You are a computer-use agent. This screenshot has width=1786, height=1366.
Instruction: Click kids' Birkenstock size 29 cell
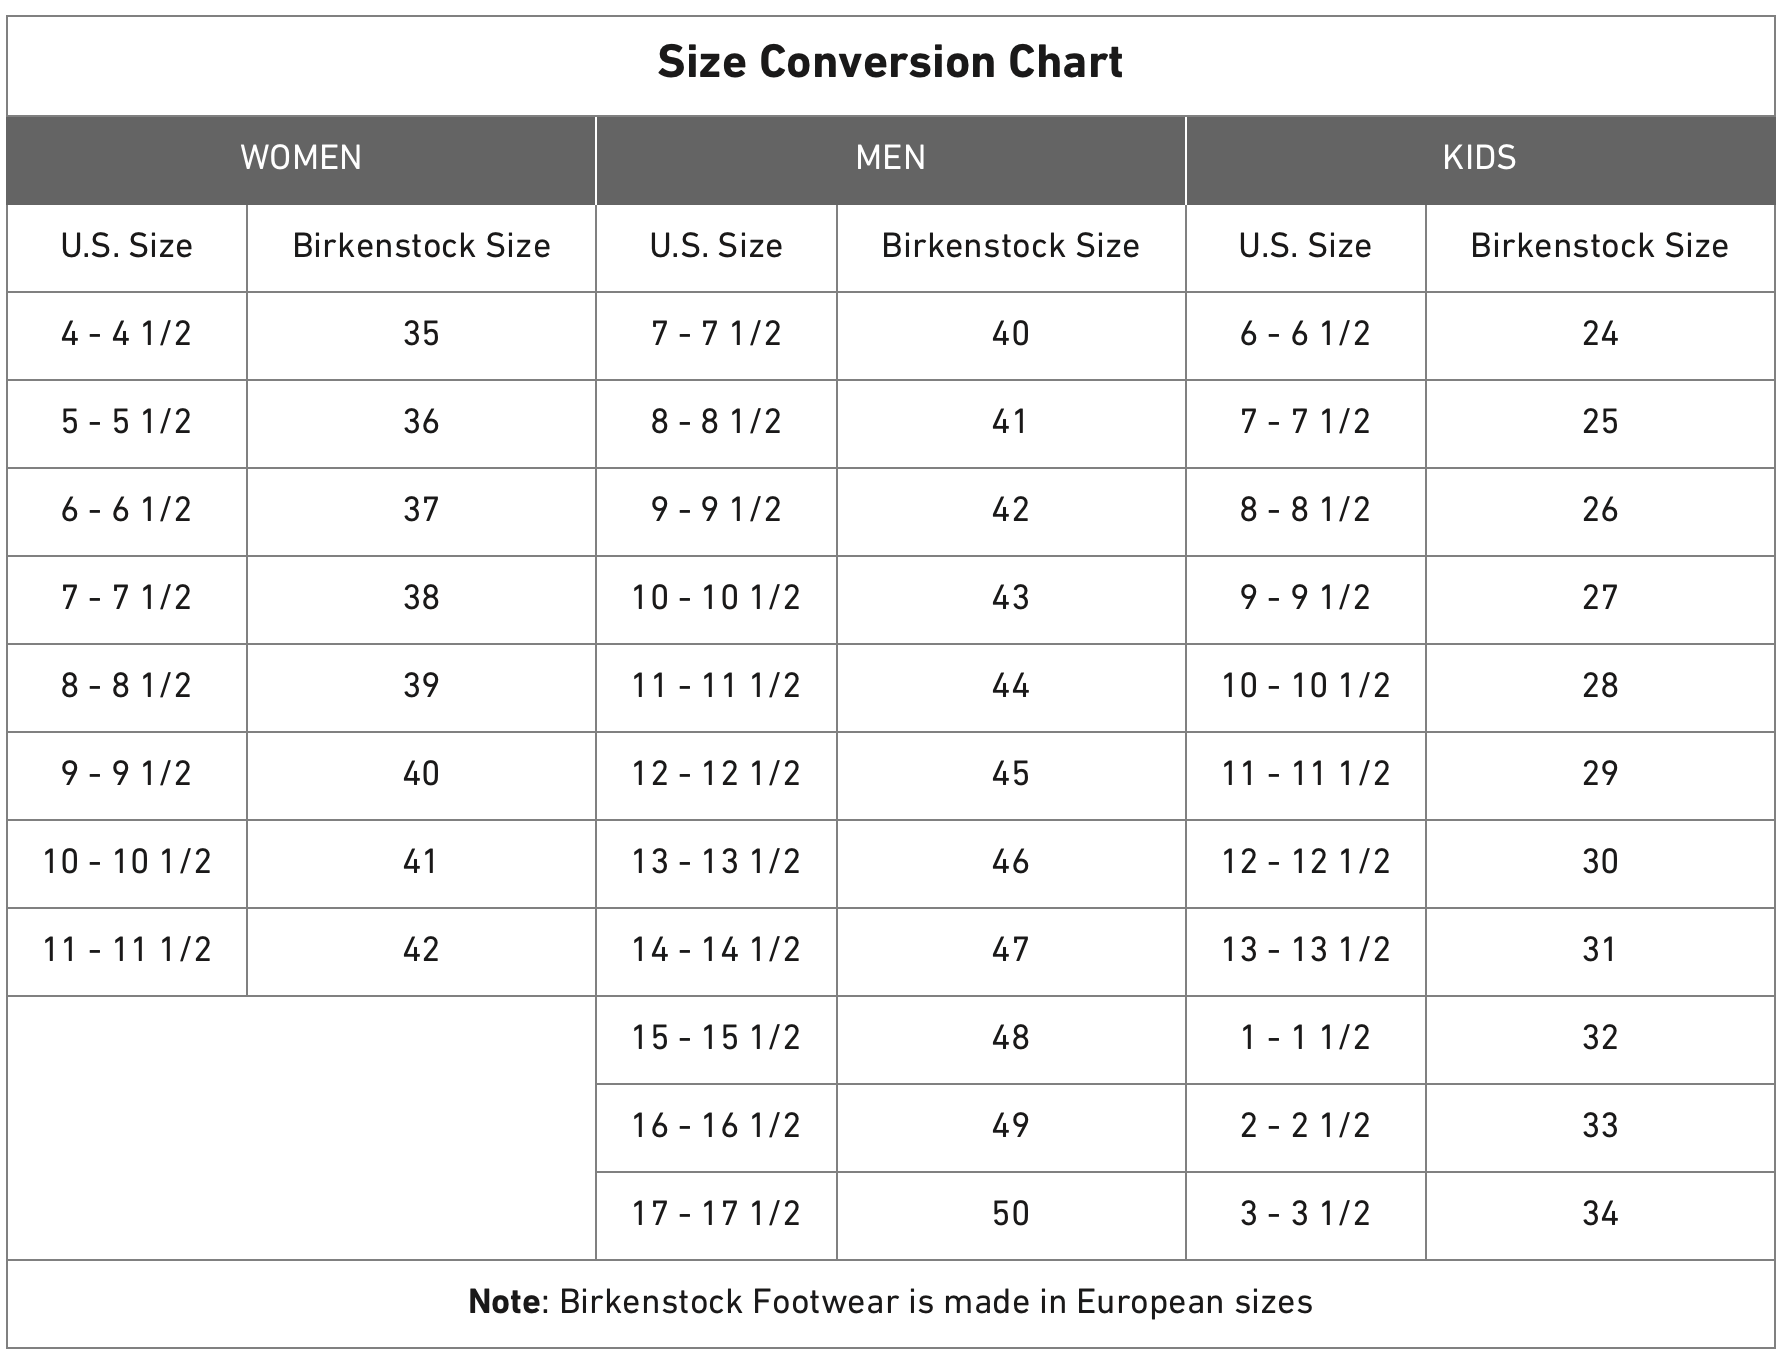(x=1600, y=775)
